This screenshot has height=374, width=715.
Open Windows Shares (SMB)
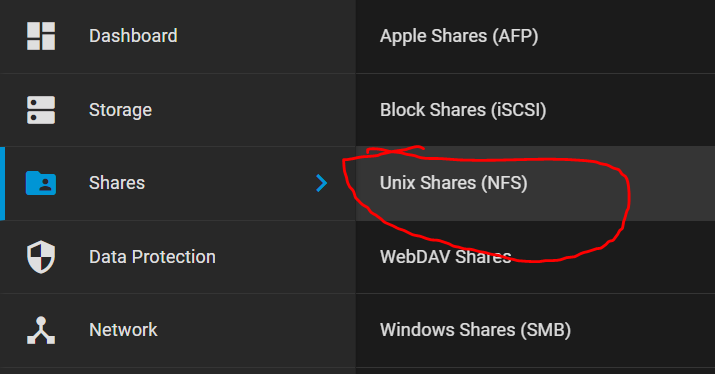(x=475, y=330)
